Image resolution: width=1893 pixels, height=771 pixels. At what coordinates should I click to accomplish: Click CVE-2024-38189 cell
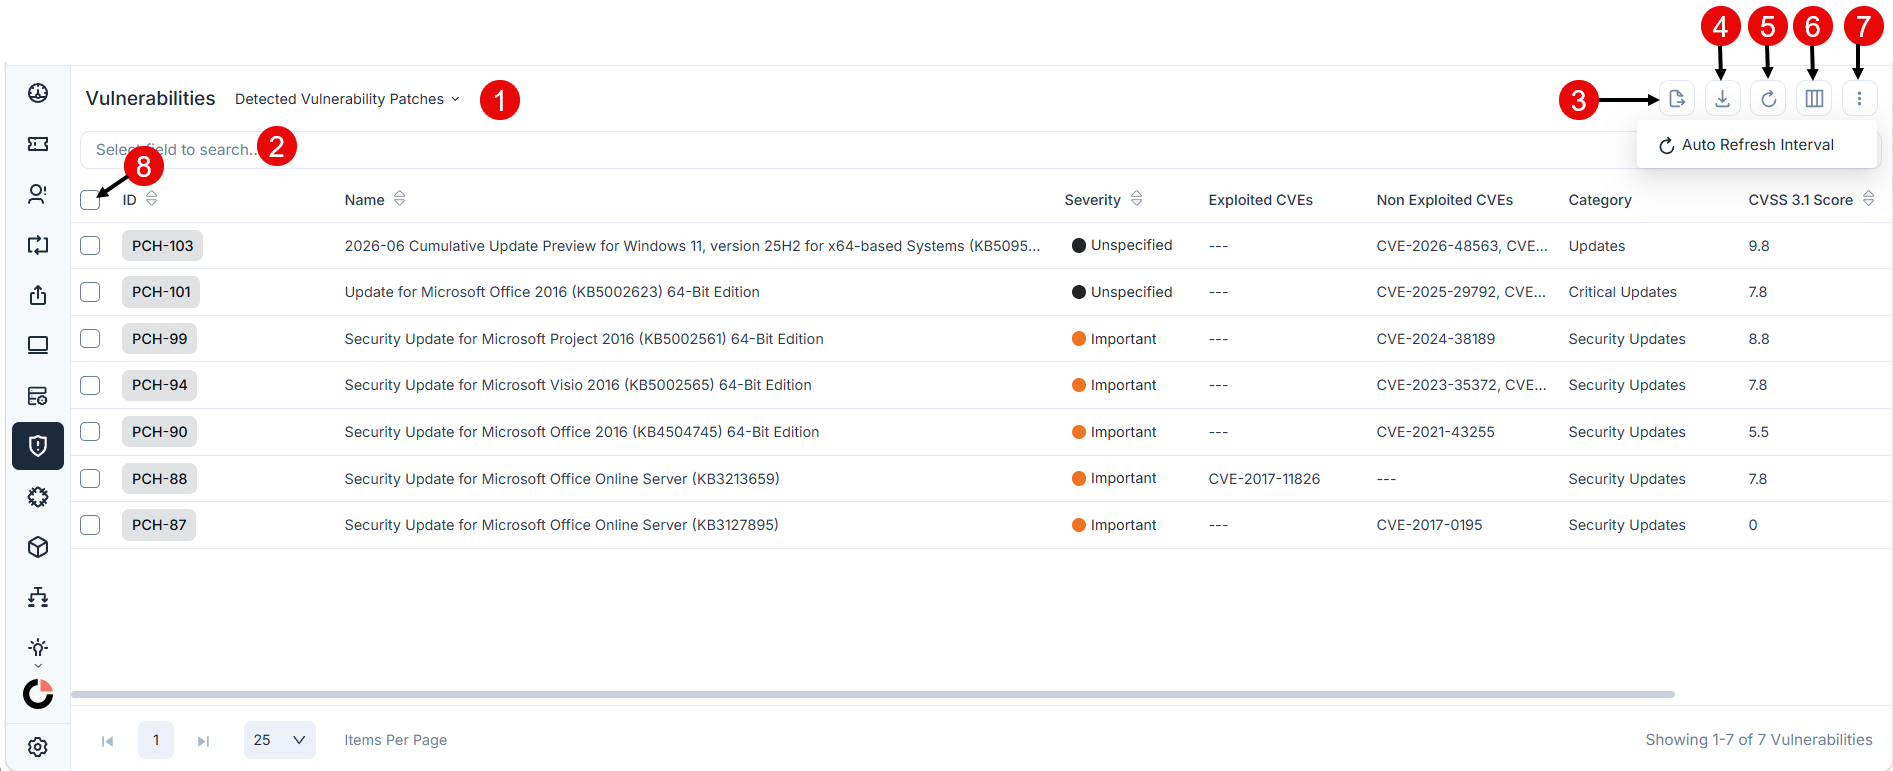click(1435, 339)
